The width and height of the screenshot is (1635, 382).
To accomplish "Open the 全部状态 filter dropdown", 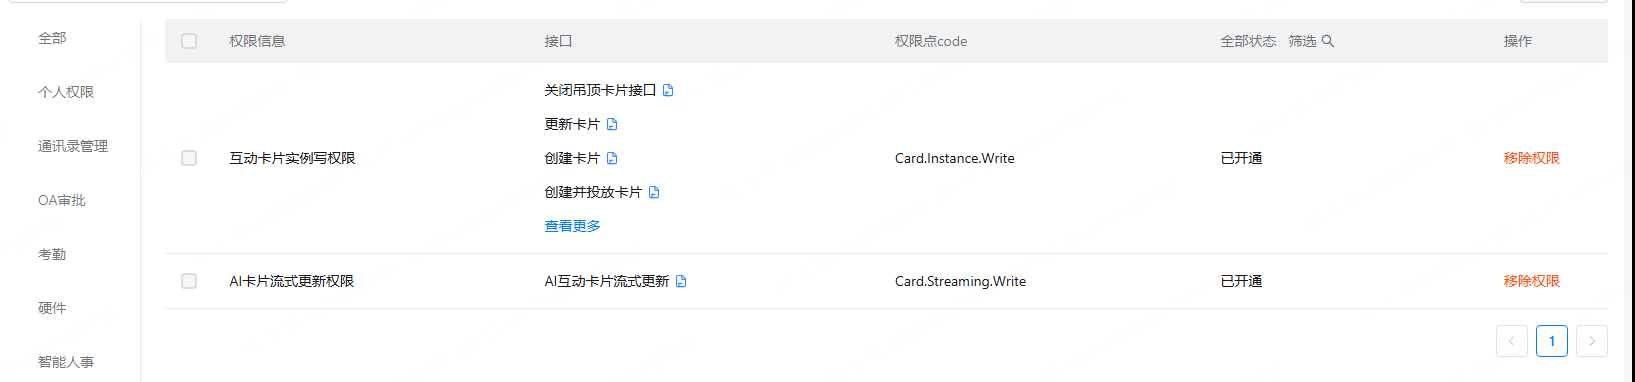I will [1248, 41].
